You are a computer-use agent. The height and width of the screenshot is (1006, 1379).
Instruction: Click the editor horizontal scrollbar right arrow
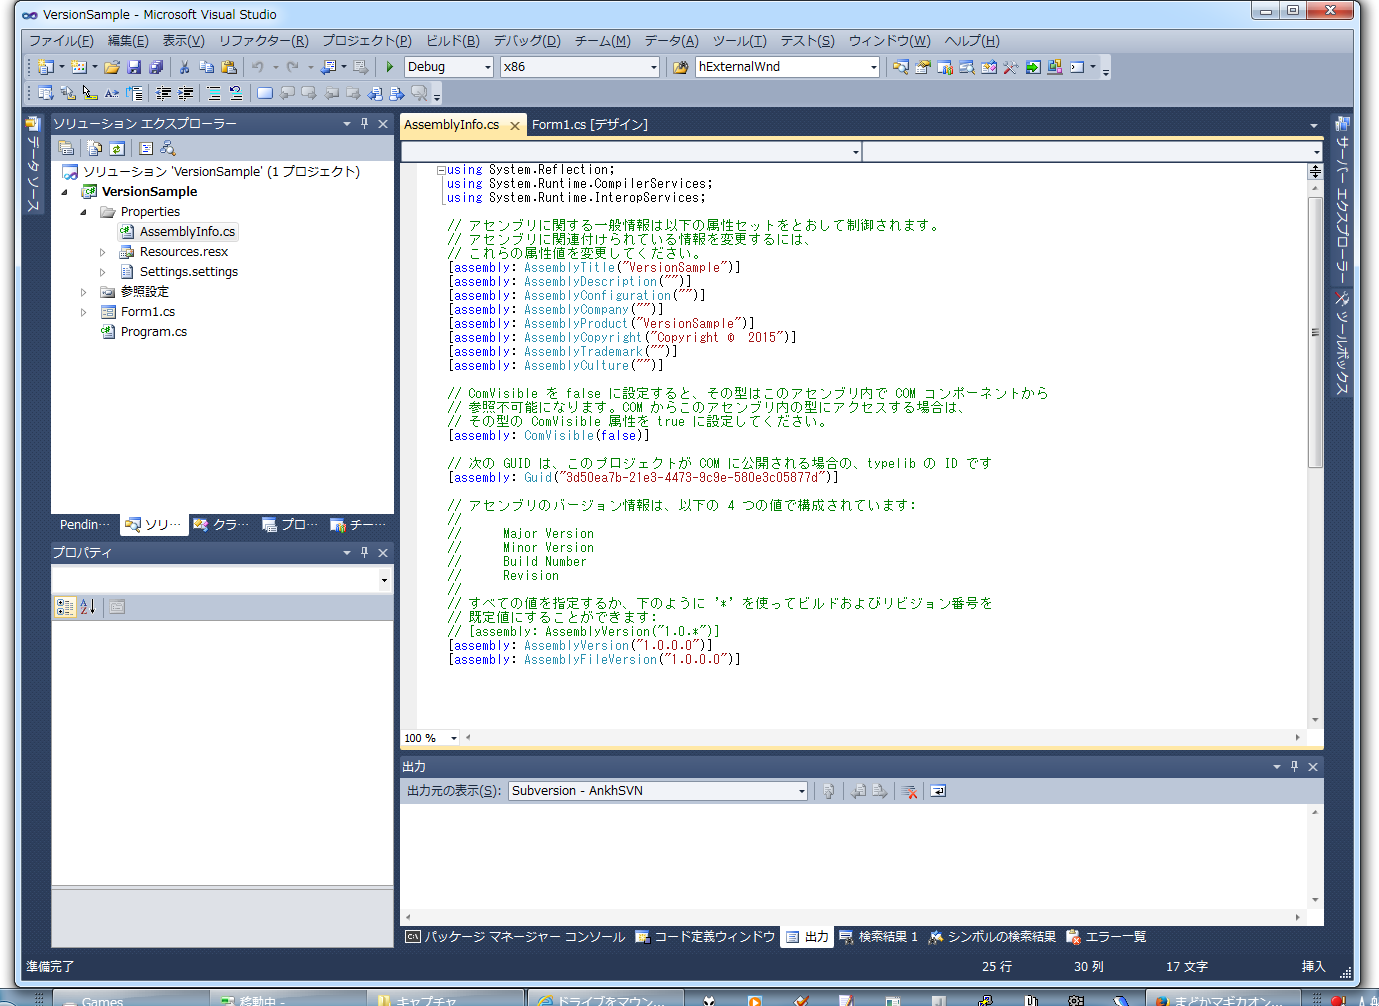tap(1298, 738)
